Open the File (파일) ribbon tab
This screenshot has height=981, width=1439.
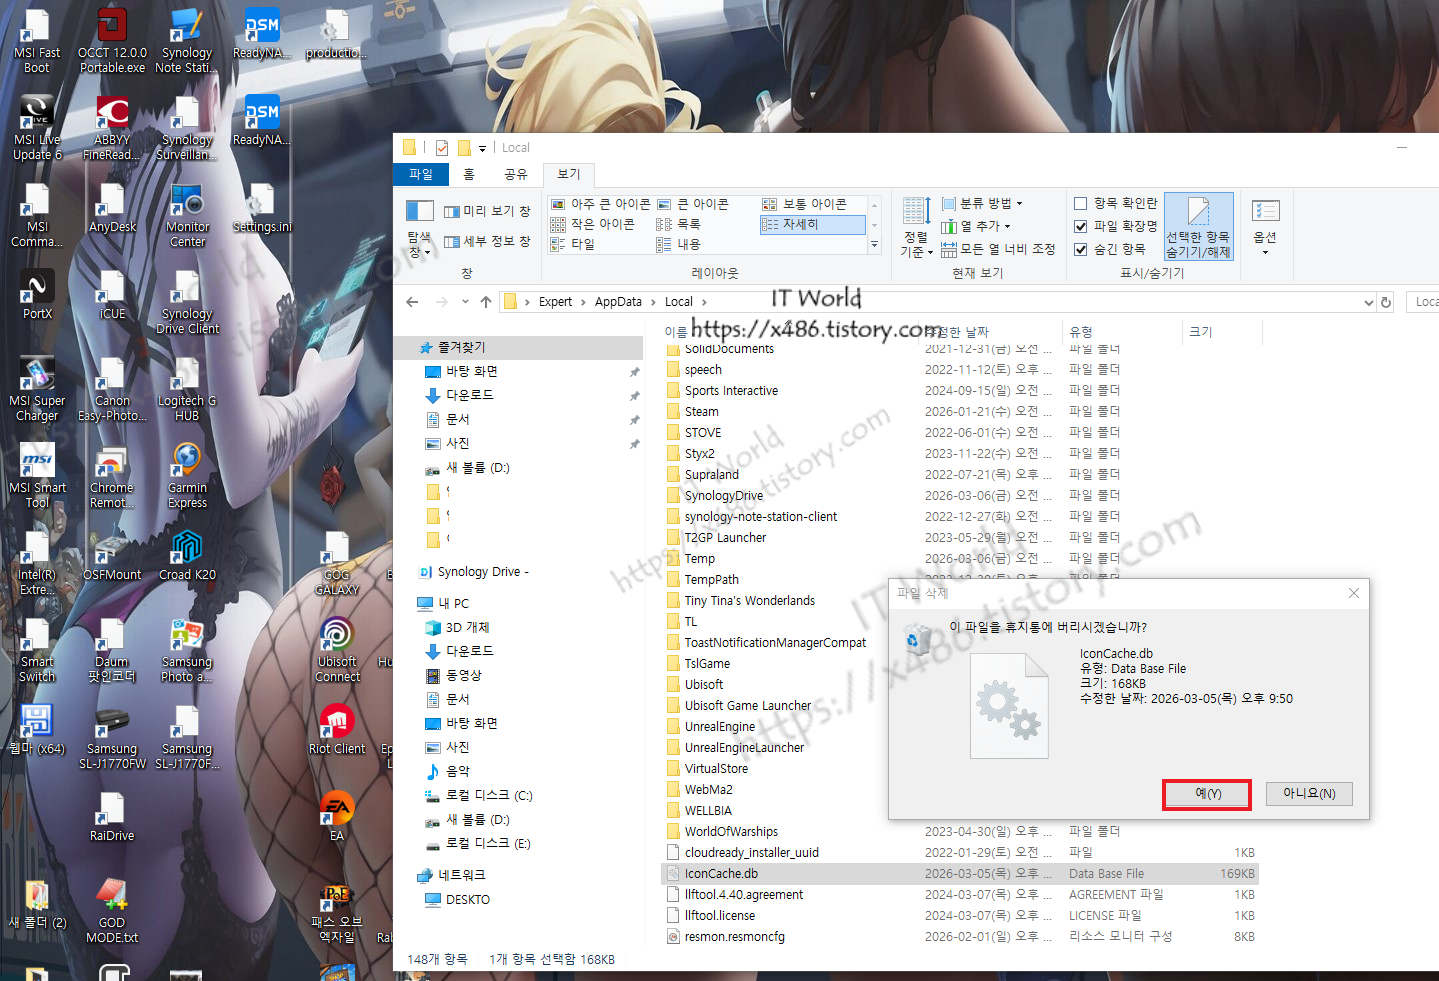click(x=420, y=174)
